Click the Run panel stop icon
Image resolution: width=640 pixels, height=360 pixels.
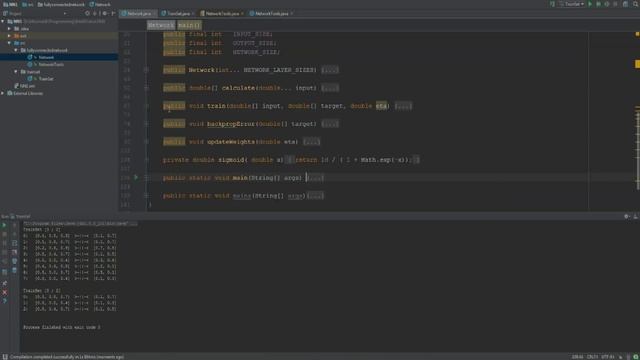pos(4,234)
